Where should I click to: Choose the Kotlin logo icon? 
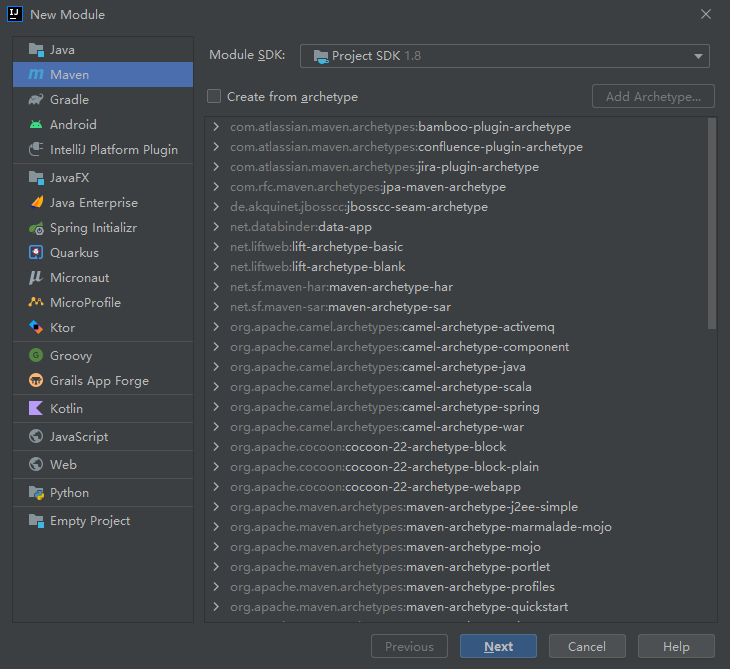36,409
